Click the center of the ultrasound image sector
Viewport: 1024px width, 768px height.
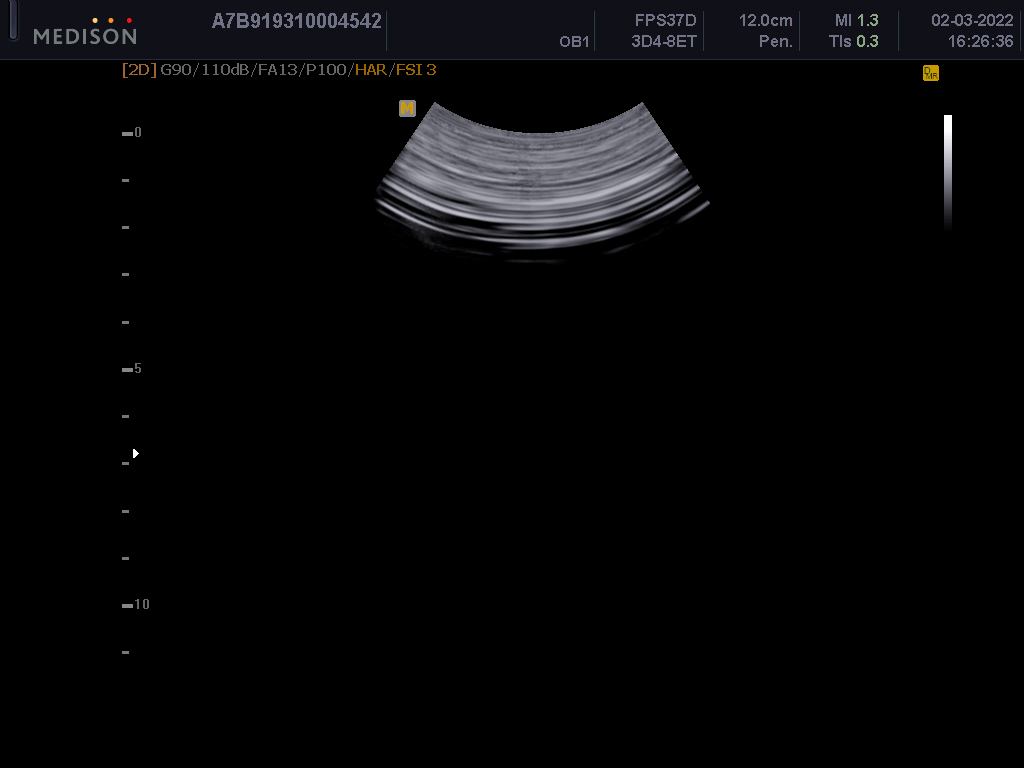tap(542, 185)
